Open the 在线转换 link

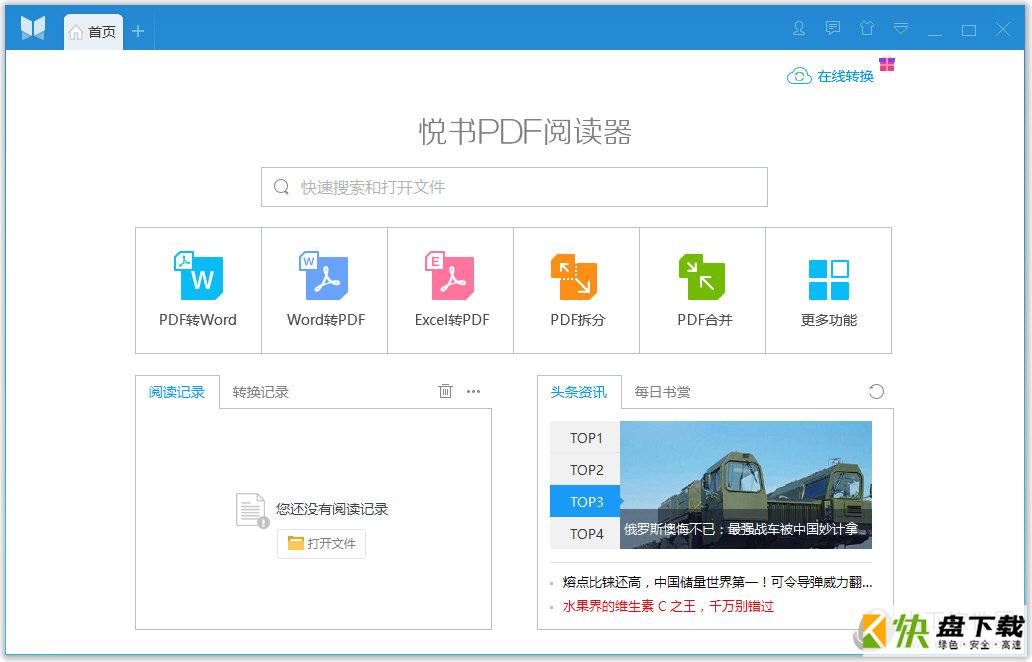tap(846, 76)
